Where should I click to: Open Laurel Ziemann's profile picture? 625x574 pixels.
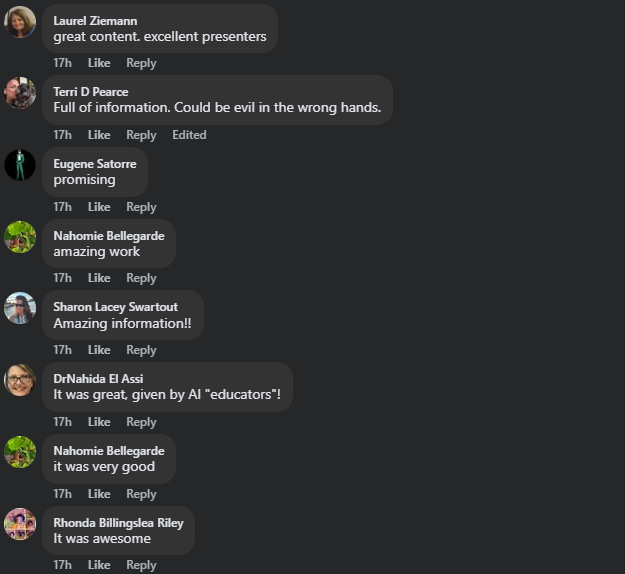pos(20,22)
